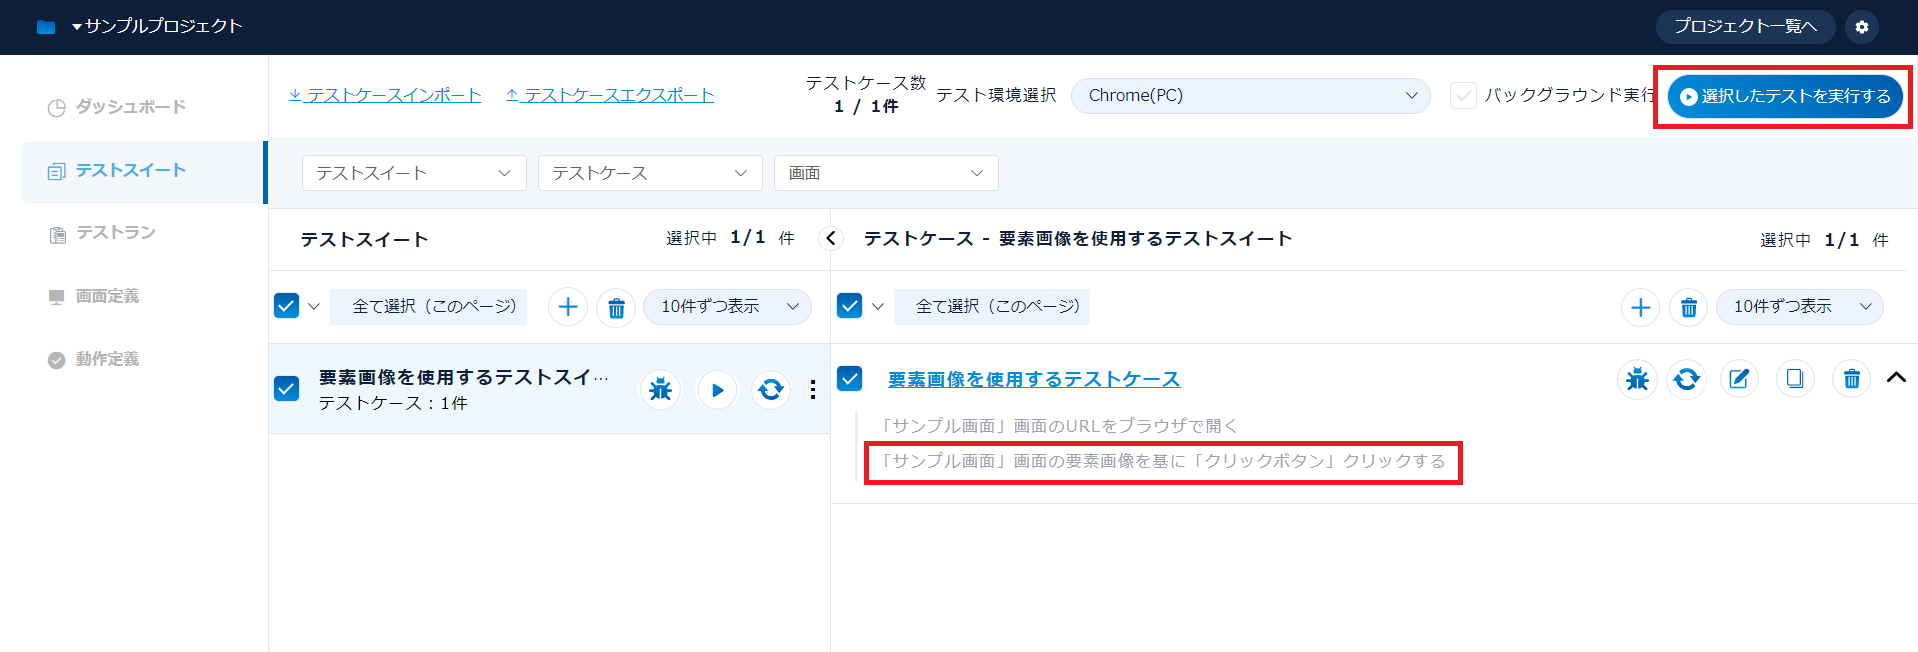Copy the test case with duplicate icon
The height and width of the screenshot is (652, 1918).
(1795, 379)
